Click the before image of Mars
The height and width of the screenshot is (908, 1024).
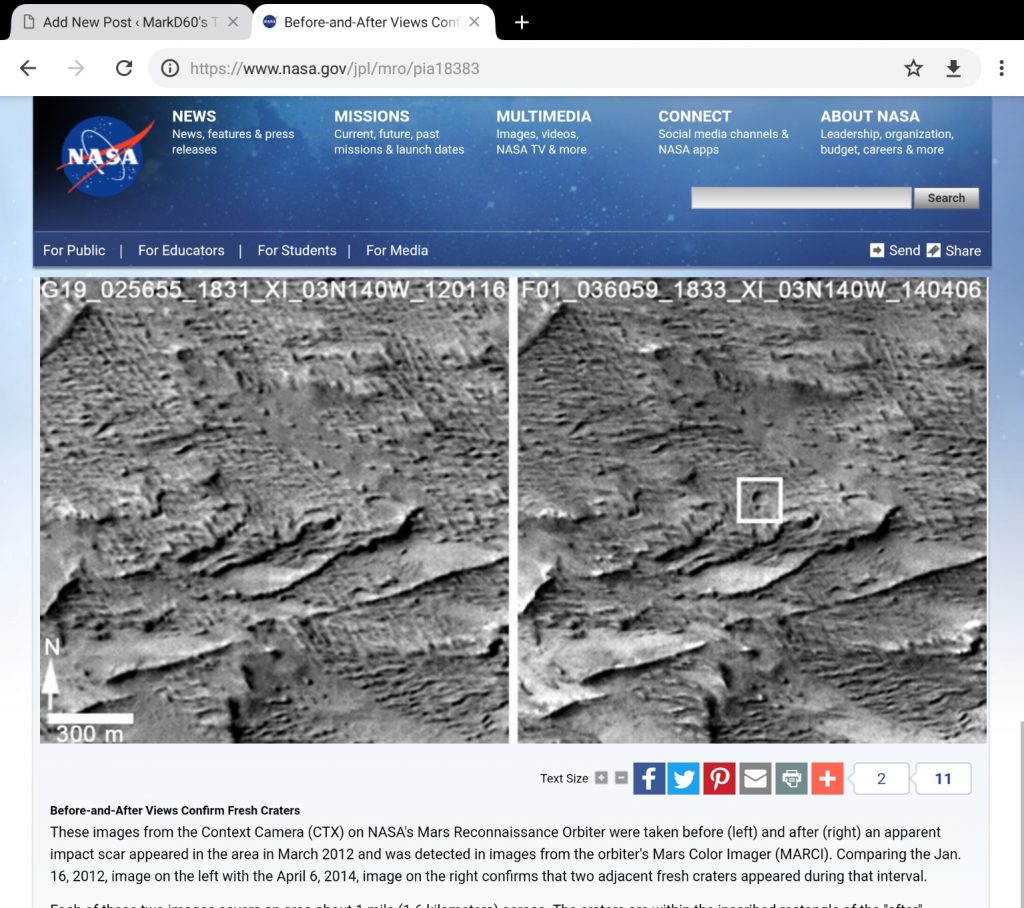point(274,510)
